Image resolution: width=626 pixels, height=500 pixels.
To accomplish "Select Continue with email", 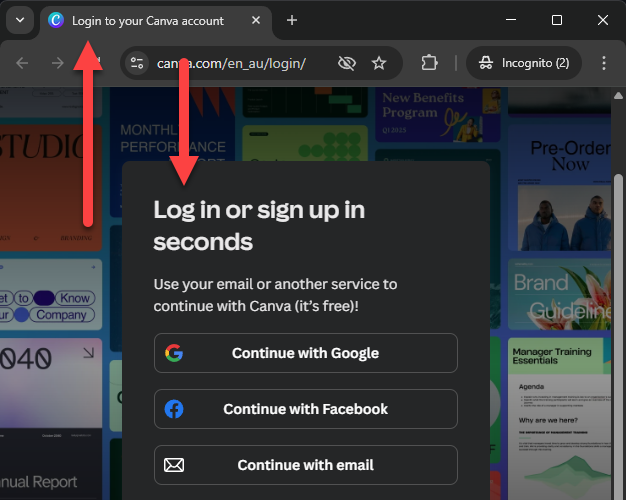I will (x=305, y=465).
